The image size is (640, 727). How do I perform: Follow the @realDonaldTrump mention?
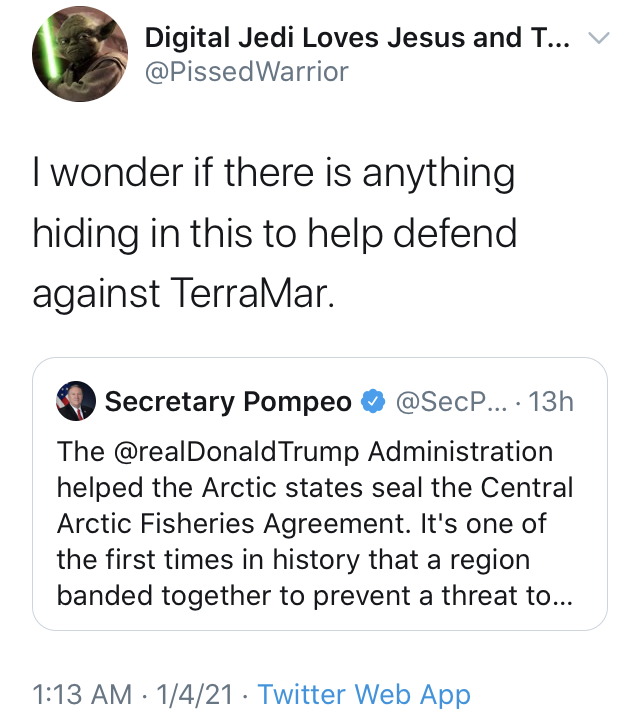[236, 452]
